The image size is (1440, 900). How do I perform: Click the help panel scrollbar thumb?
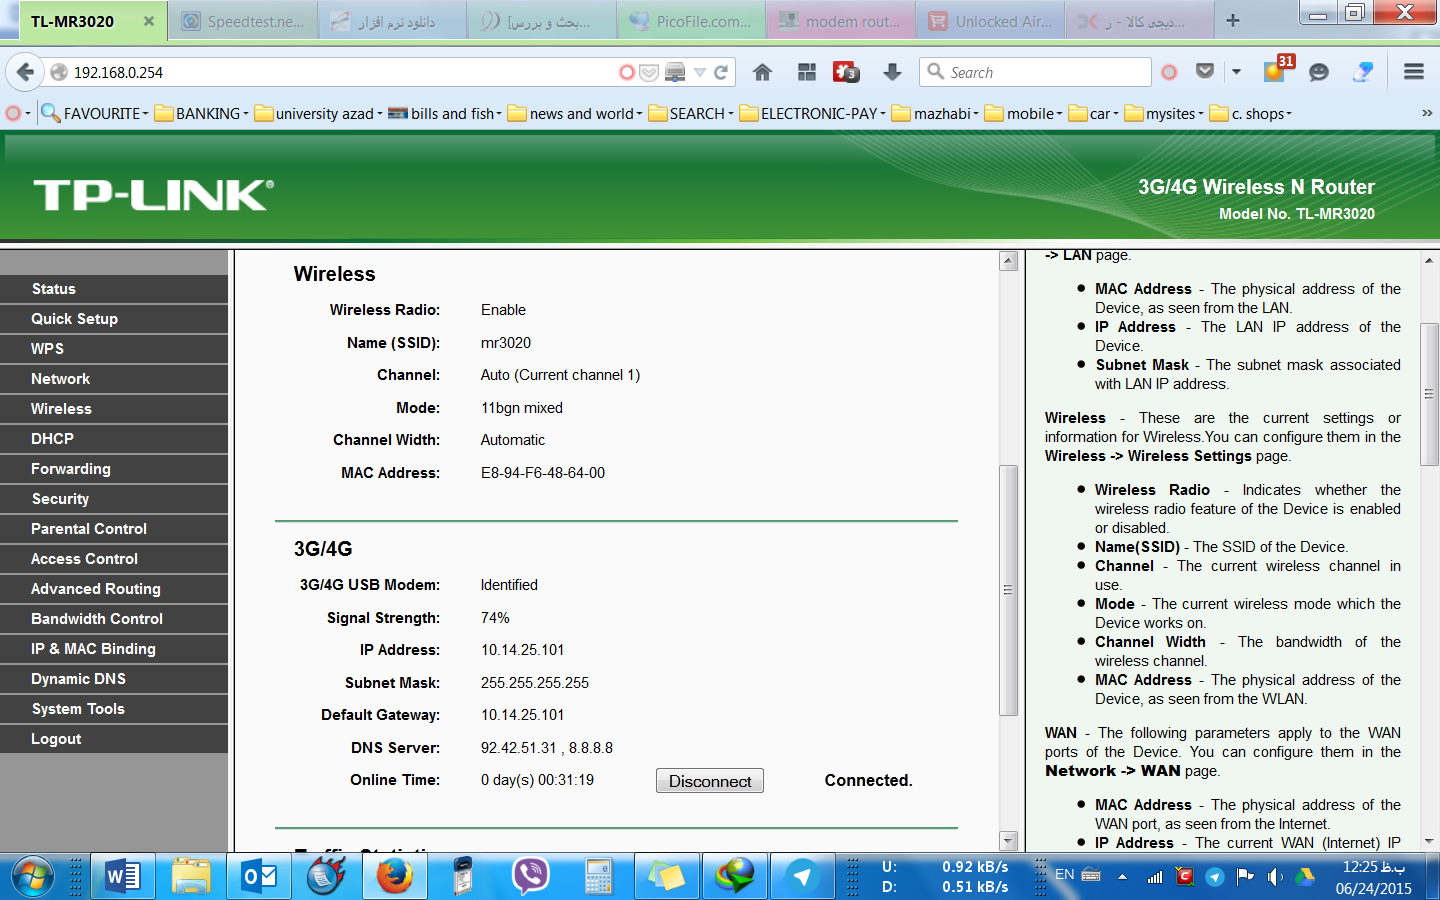1429,394
